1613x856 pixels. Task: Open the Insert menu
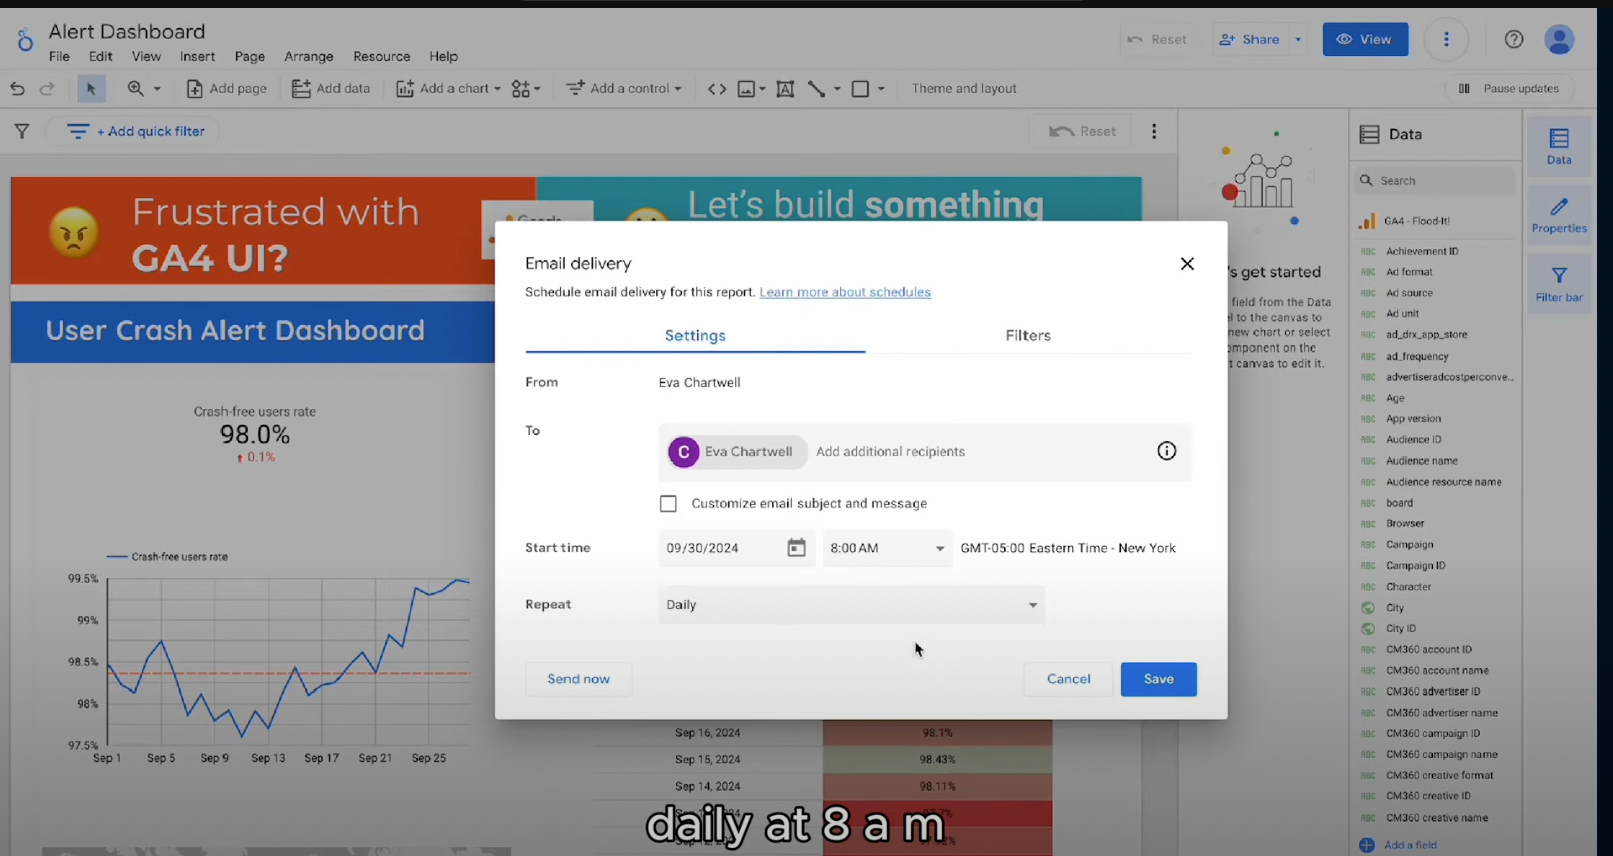tap(198, 57)
